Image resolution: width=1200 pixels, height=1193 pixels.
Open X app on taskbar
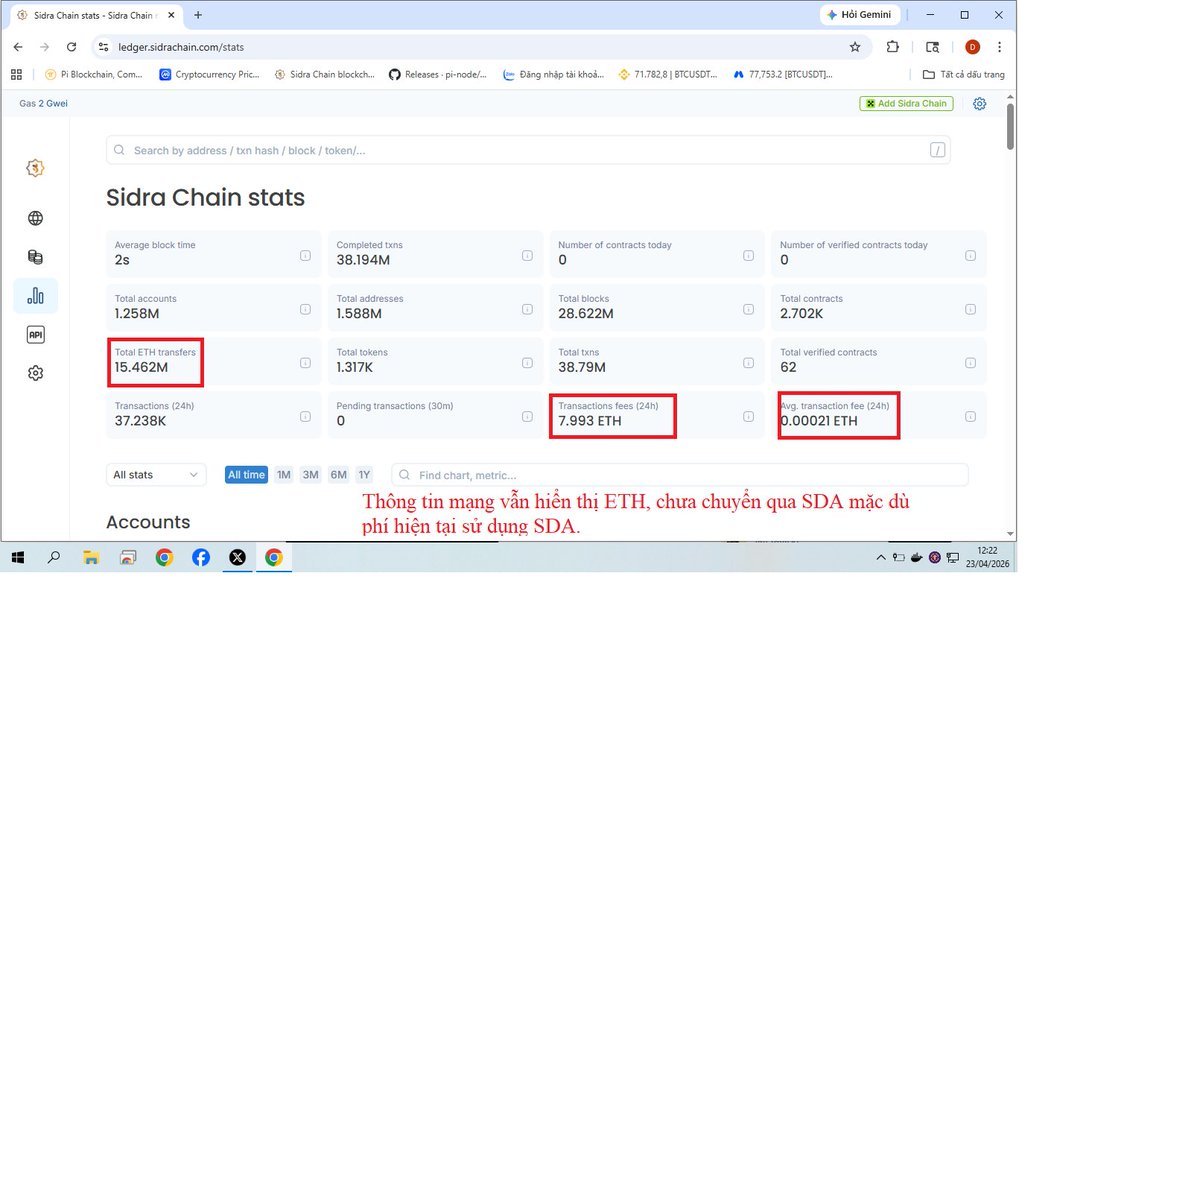tap(237, 558)
